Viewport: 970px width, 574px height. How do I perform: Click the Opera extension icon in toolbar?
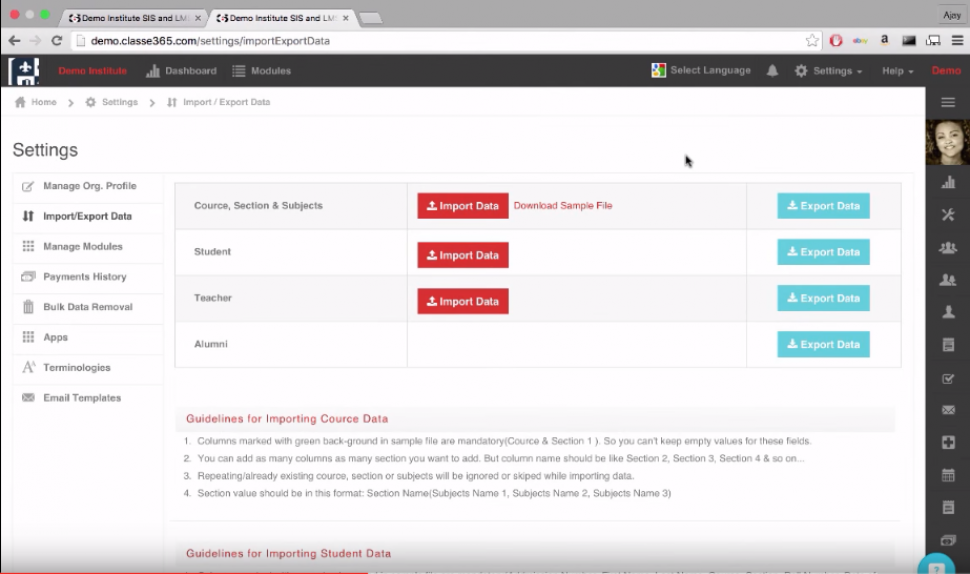[x=836, y=41]
